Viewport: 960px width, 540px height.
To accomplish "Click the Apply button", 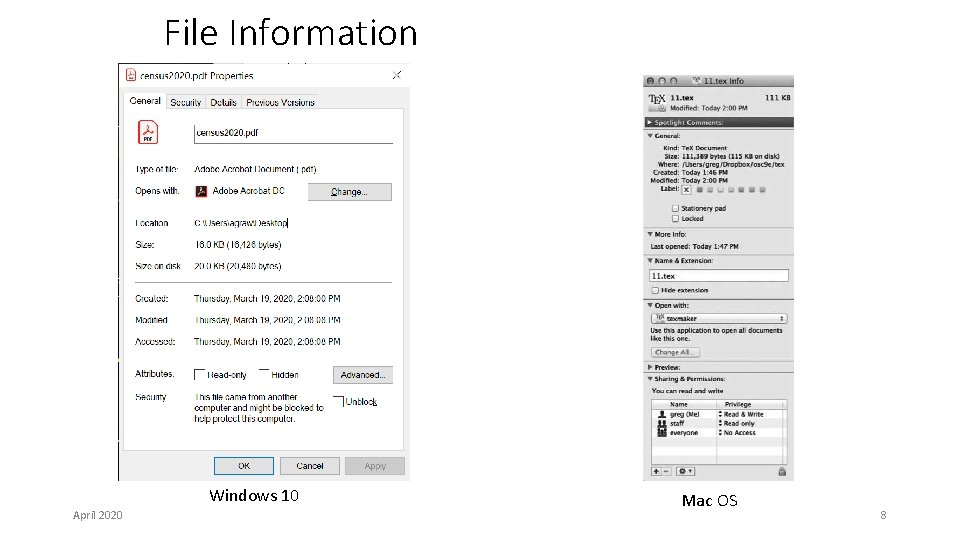I will point(375,466).
